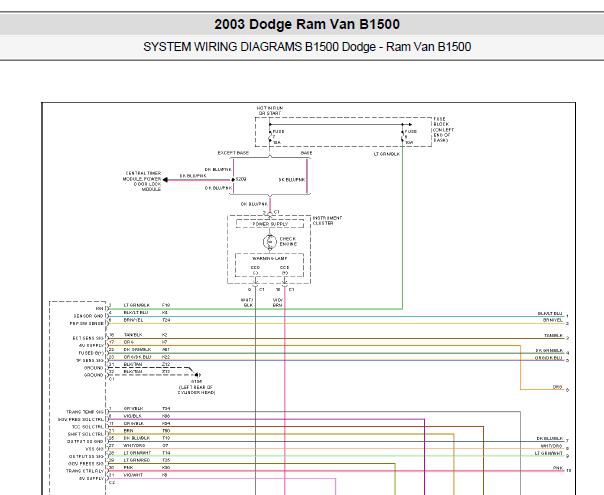Click the "LT GRN/WHT" label at pin 28
This screenshot has height=495, width=604.
coord(137,453)
